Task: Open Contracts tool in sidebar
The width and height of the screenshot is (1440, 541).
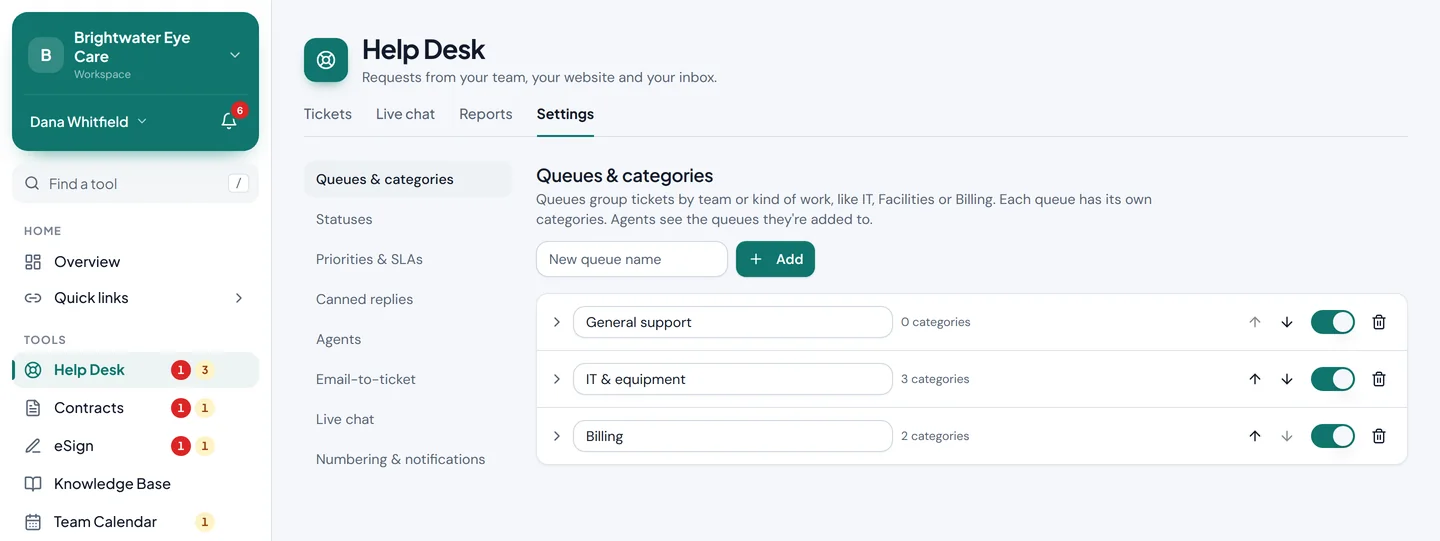Action: (x=135, y=408)
